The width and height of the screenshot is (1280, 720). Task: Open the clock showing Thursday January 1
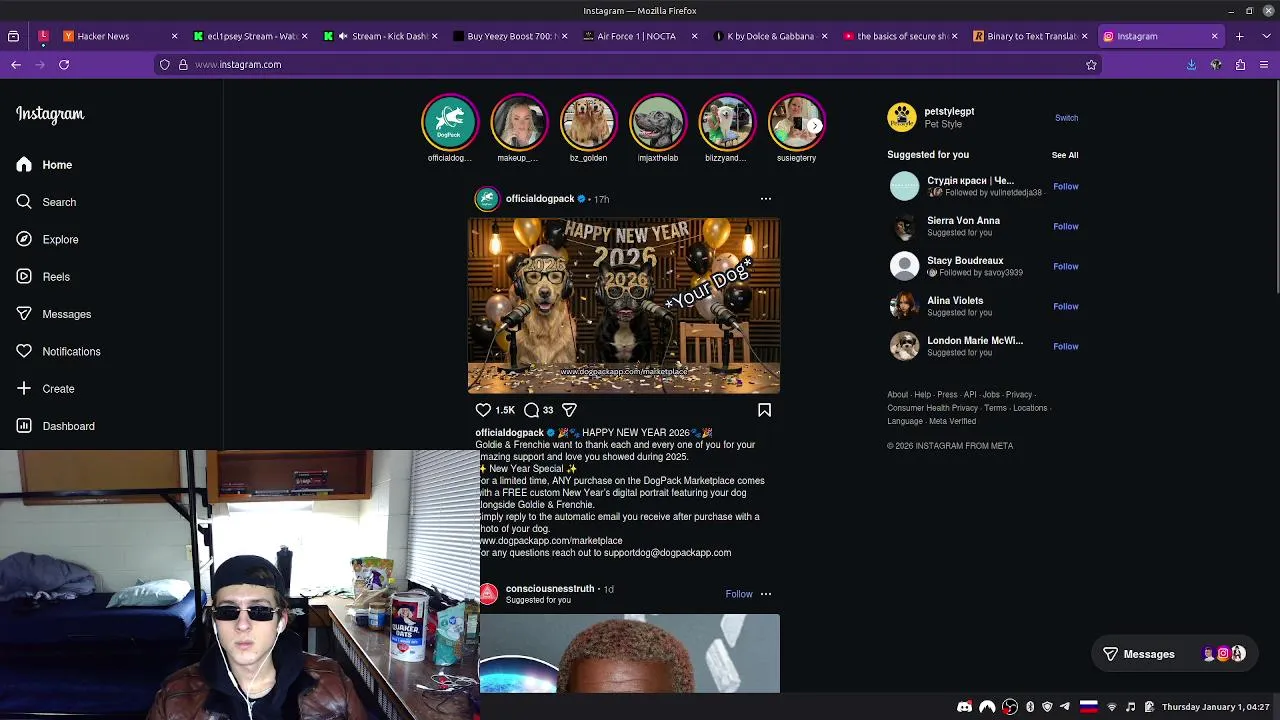click(1215, 707)
